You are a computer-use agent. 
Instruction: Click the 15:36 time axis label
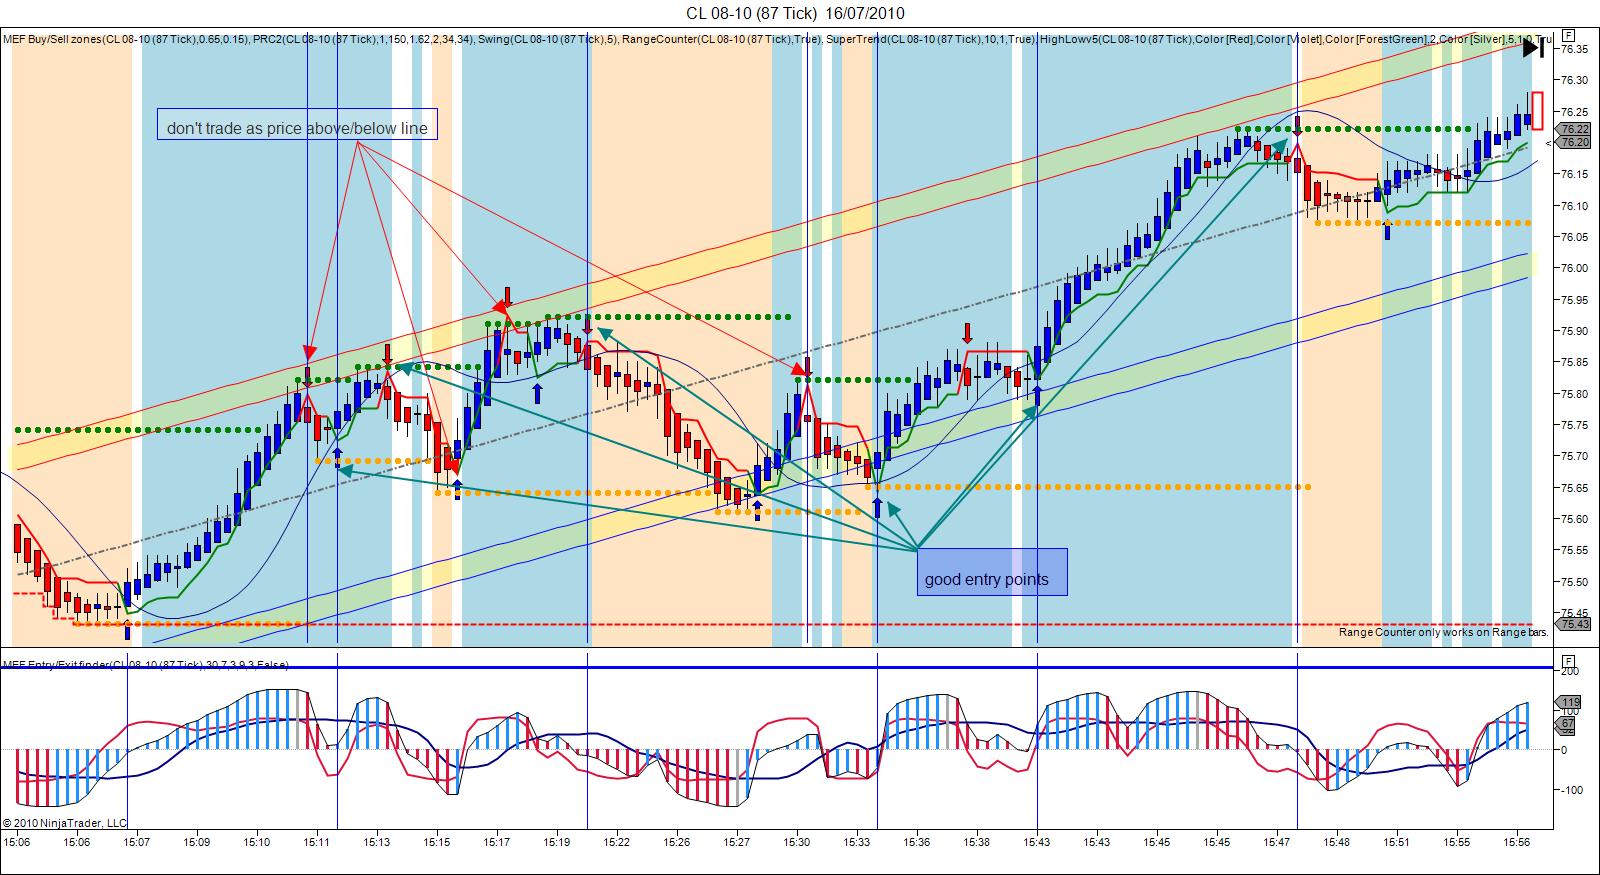click(916, 842)
